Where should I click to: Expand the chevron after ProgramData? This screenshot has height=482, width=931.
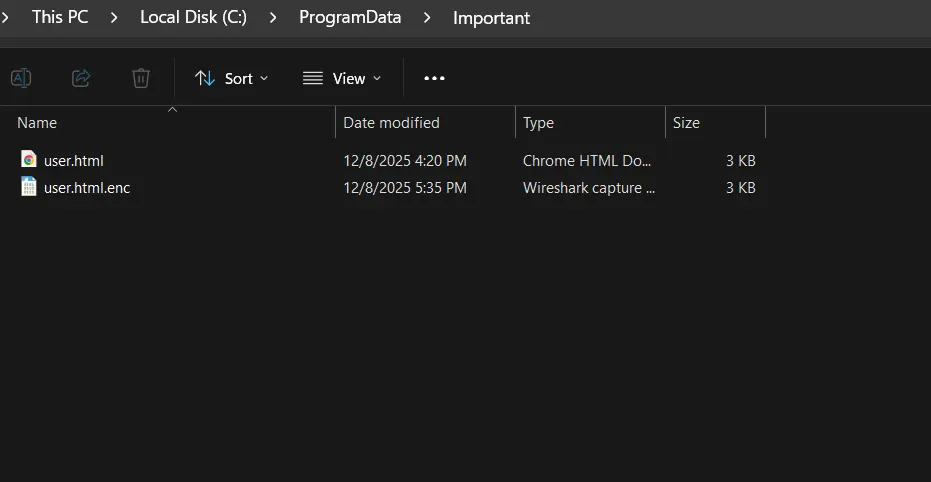427,18
